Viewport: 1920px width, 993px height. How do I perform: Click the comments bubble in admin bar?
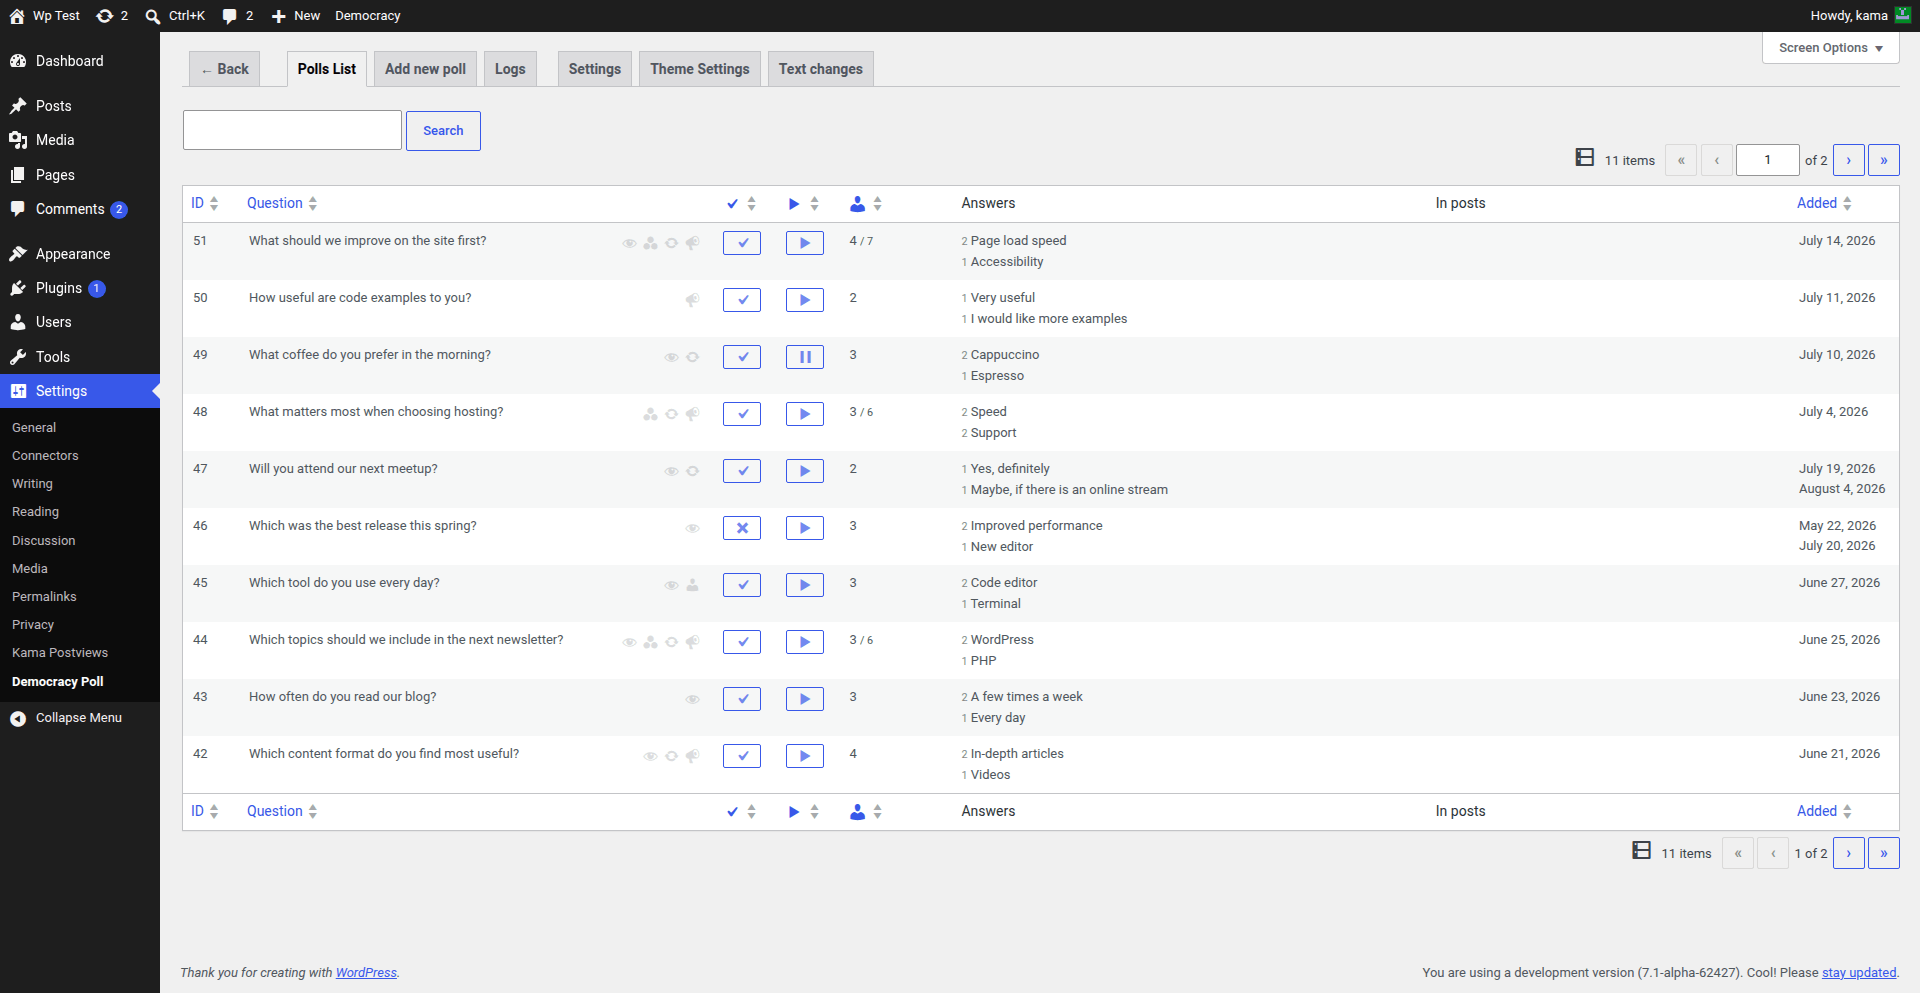point(230,16)
